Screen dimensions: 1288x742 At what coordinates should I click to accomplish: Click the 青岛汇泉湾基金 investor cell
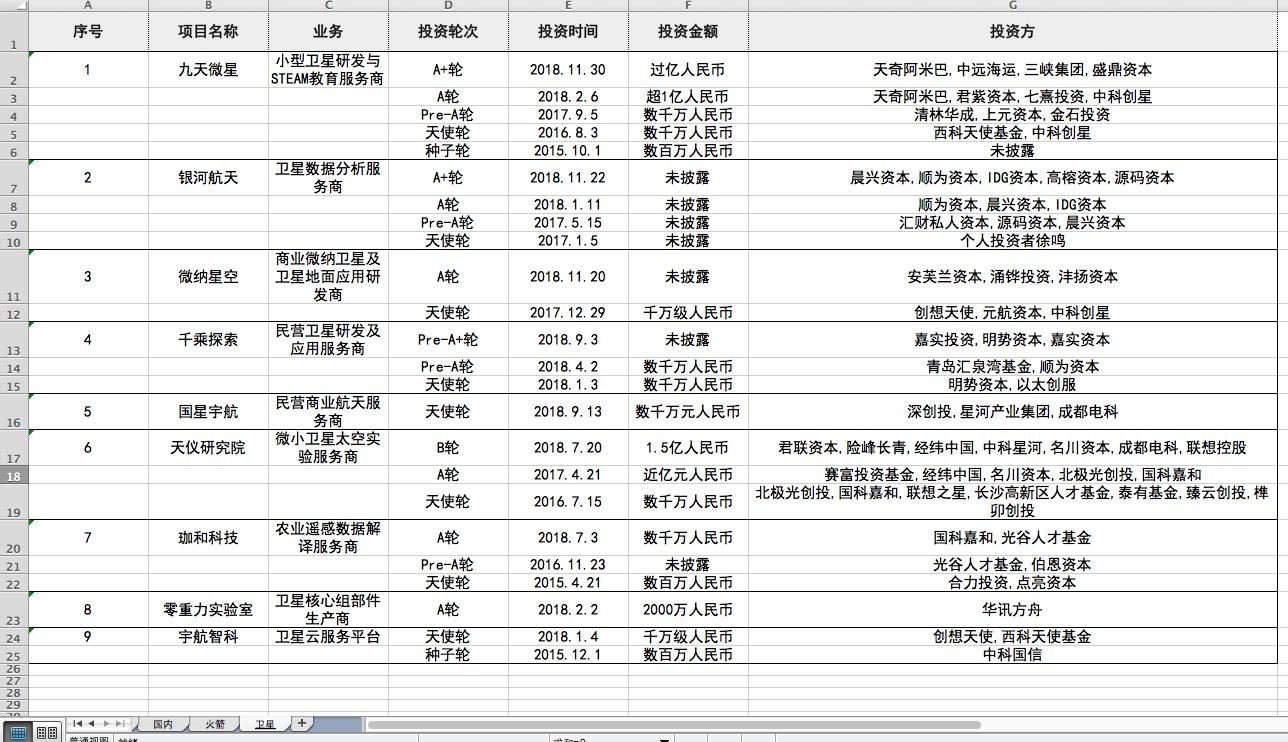(x=1013, y=367)
